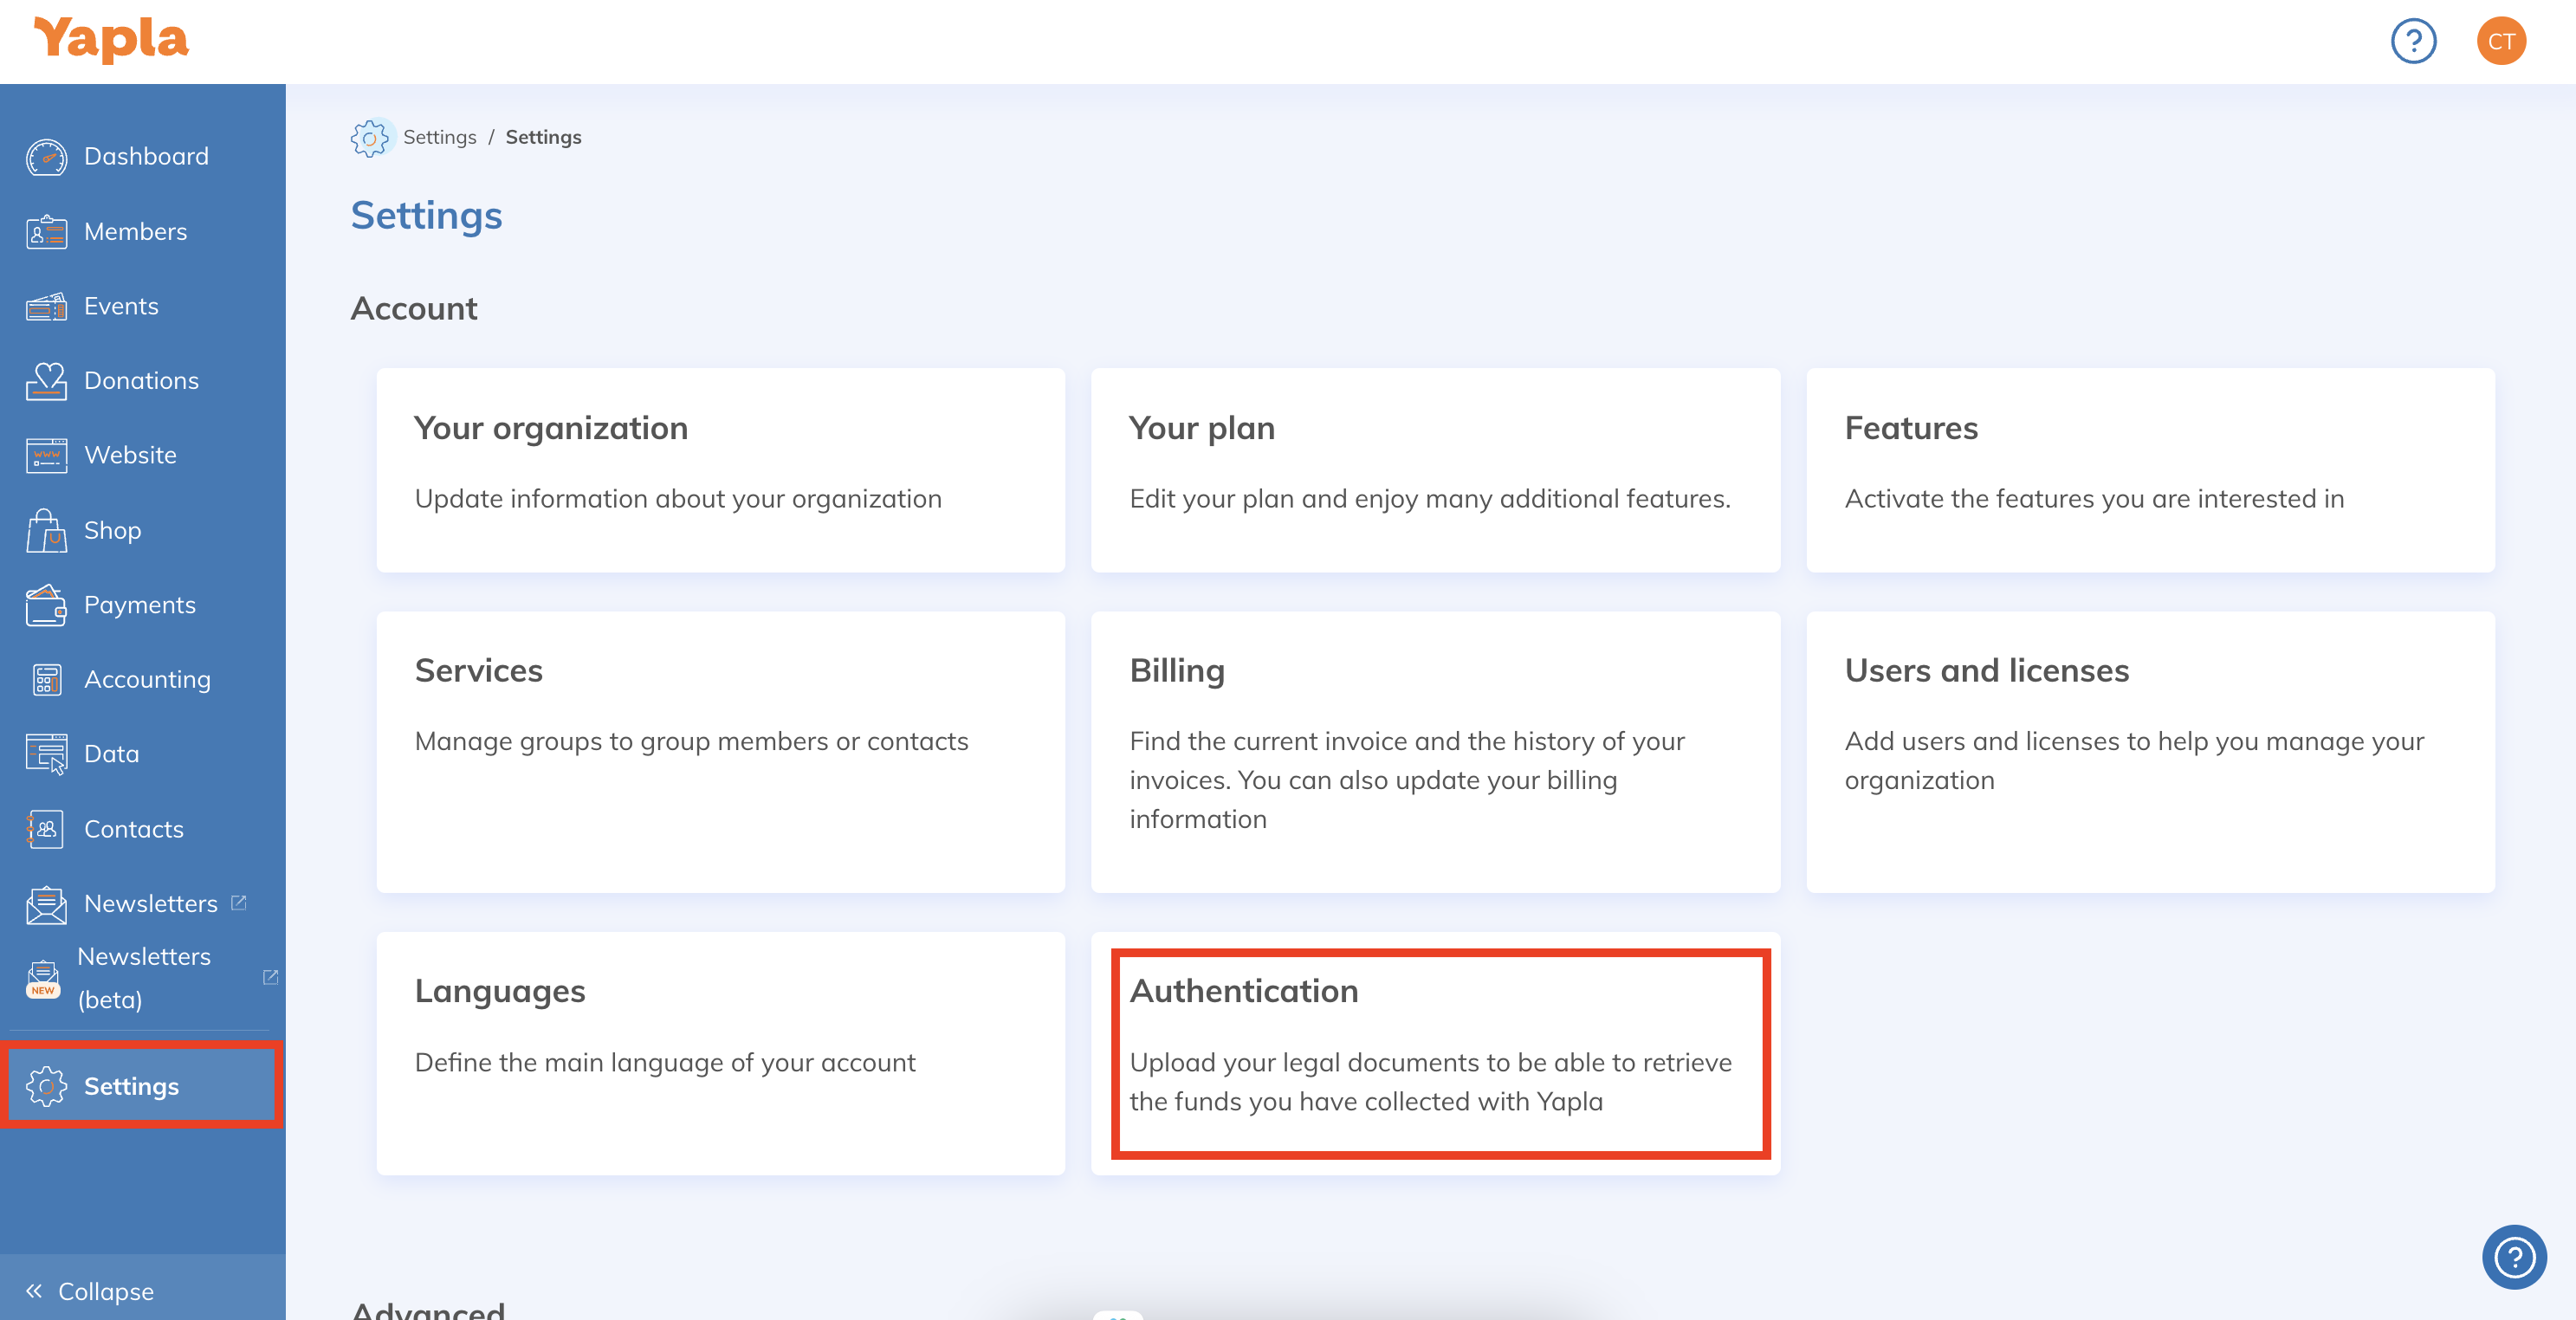Open the Contacts sidebar item
The image size is (2576, 1320).
coord(133,829)
